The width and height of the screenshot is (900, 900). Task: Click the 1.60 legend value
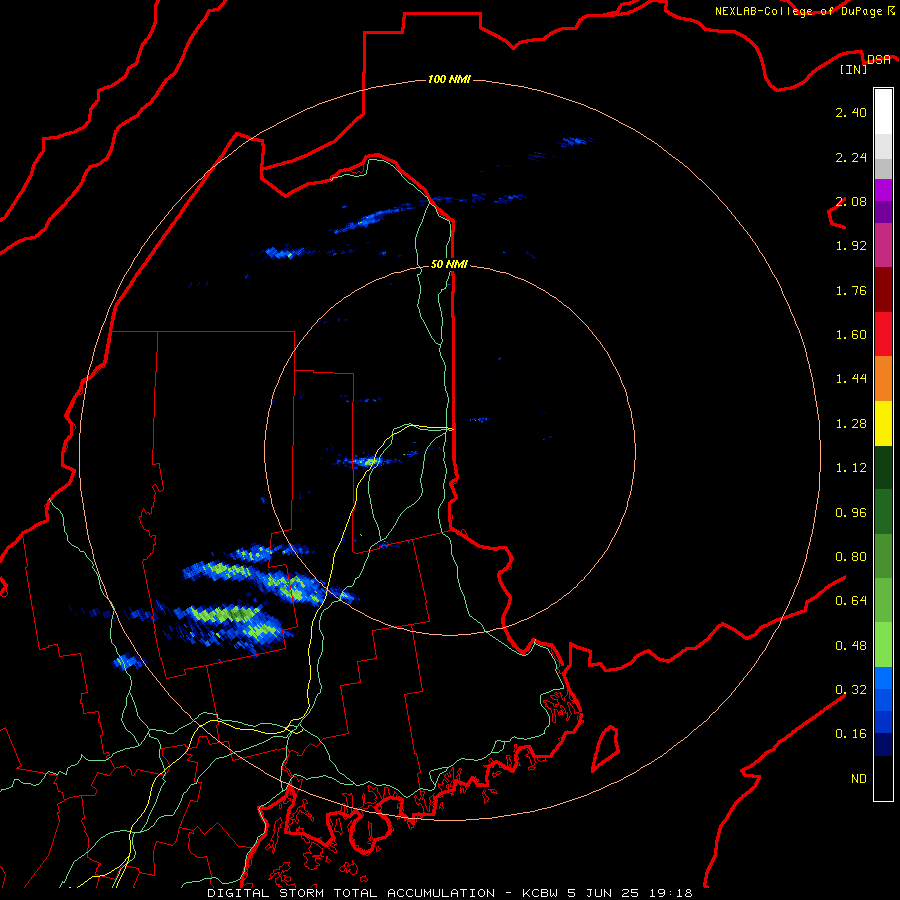[x=851, y=335]
